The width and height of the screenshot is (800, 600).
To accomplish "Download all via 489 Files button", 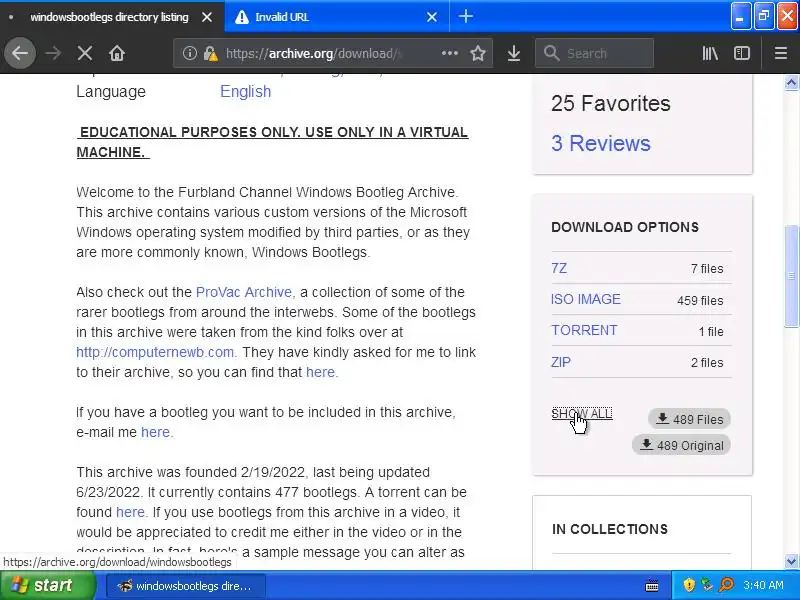I will pos(689,419).
